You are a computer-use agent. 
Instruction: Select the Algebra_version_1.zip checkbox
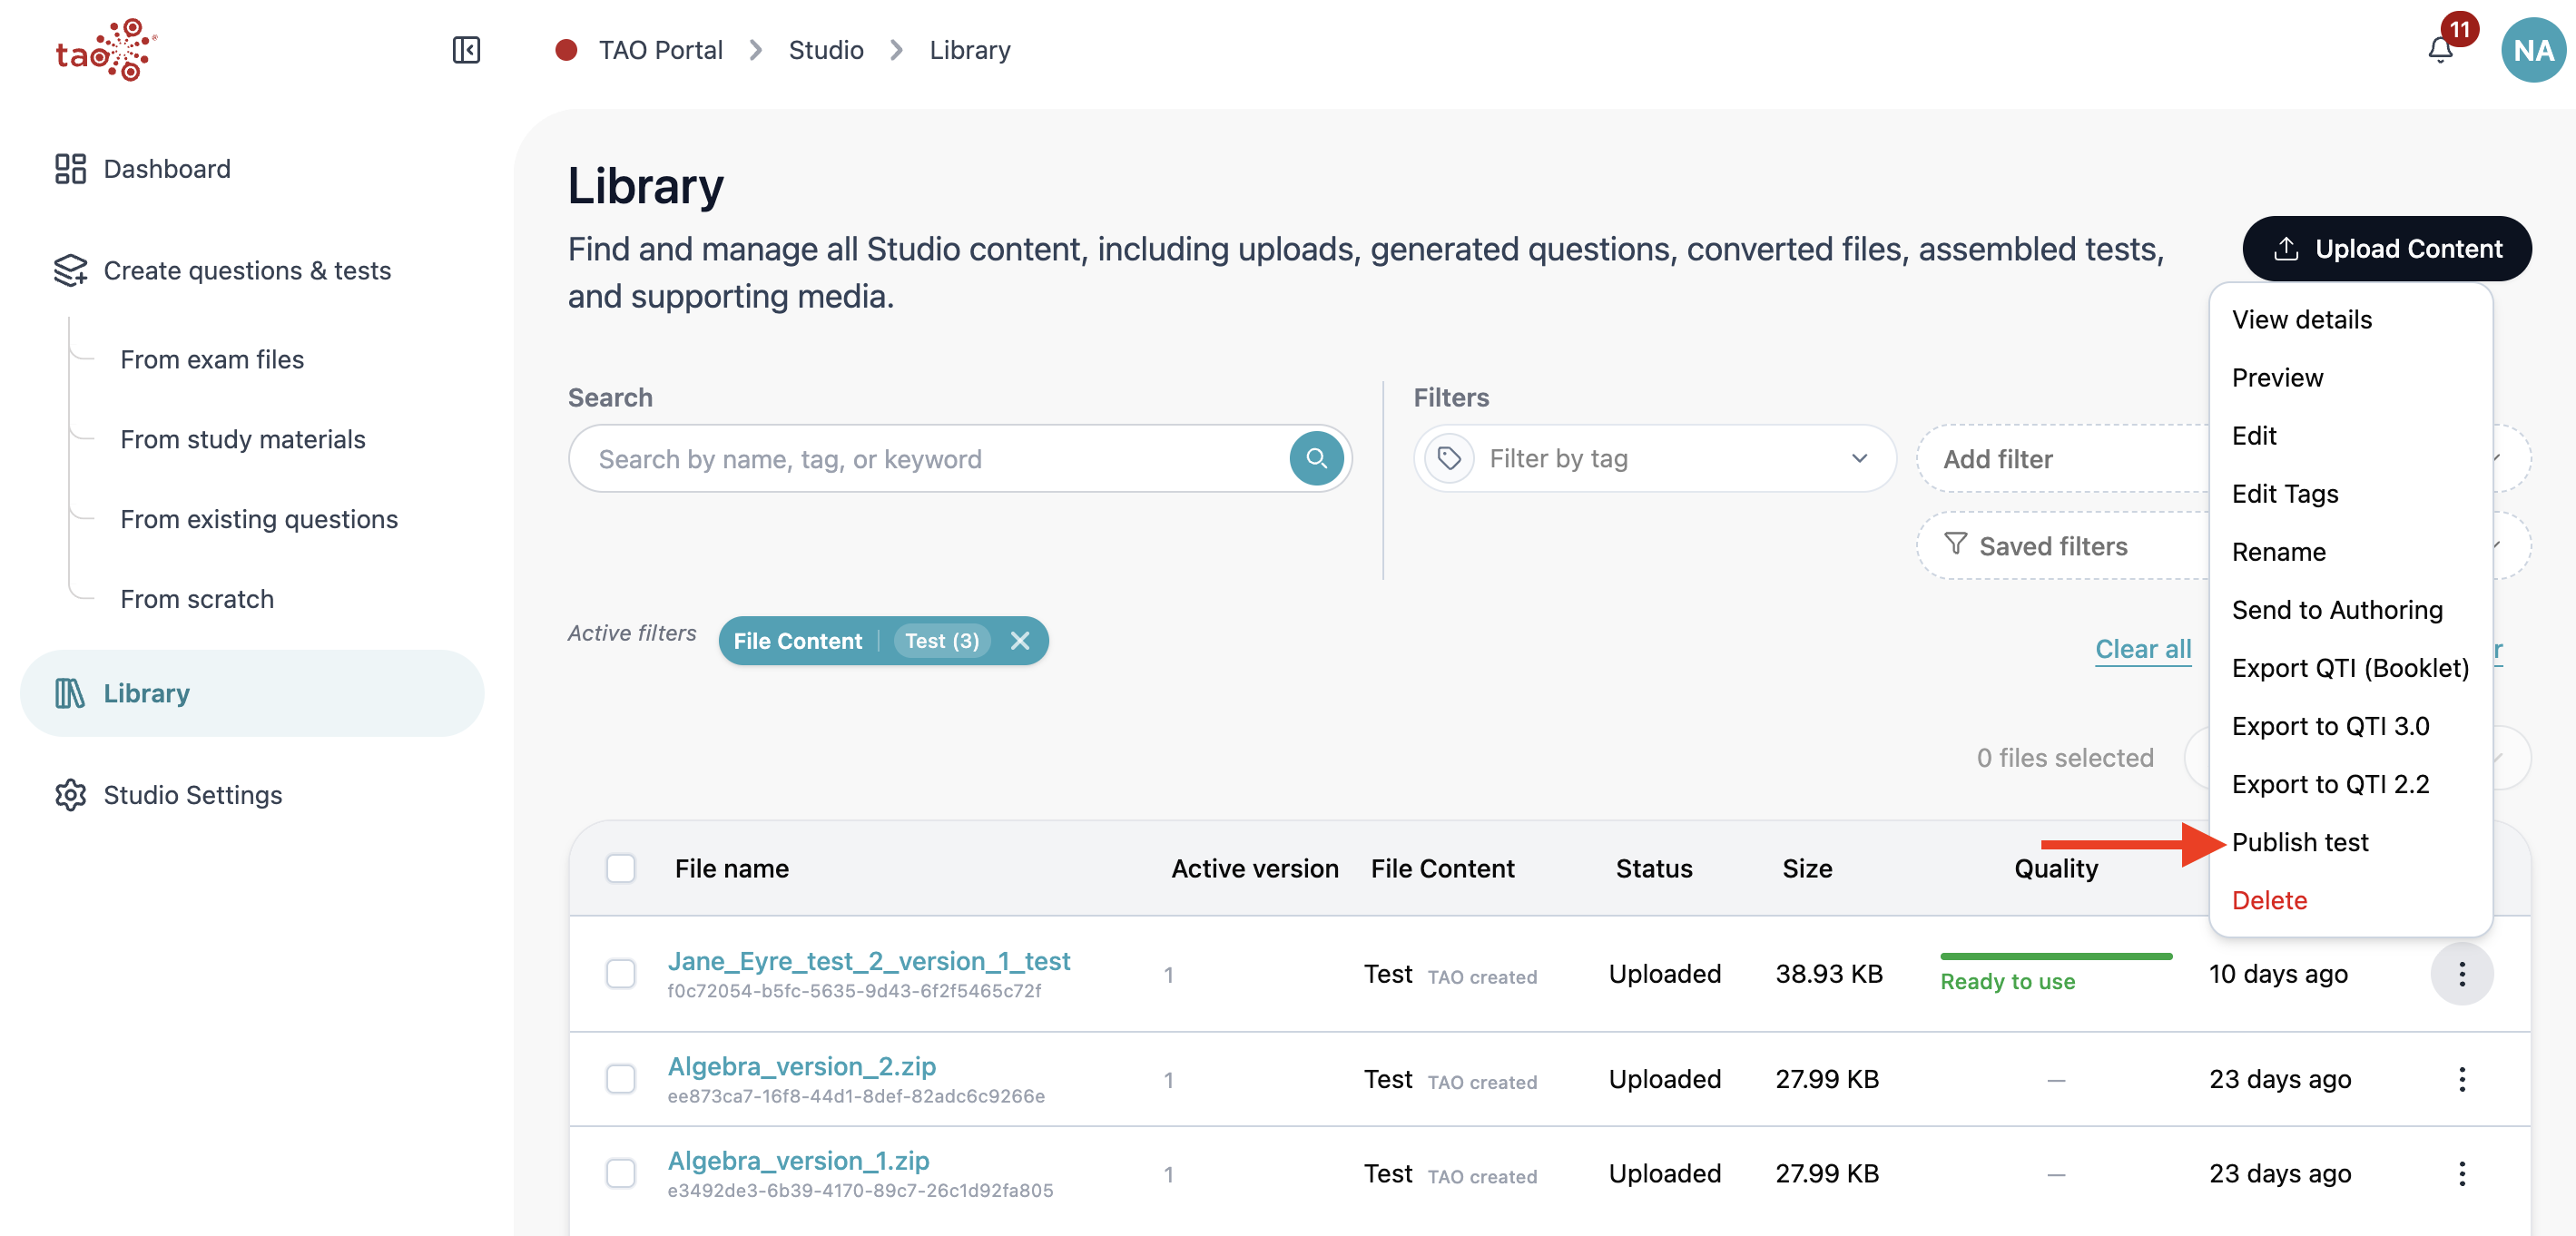pos(621,1173)
